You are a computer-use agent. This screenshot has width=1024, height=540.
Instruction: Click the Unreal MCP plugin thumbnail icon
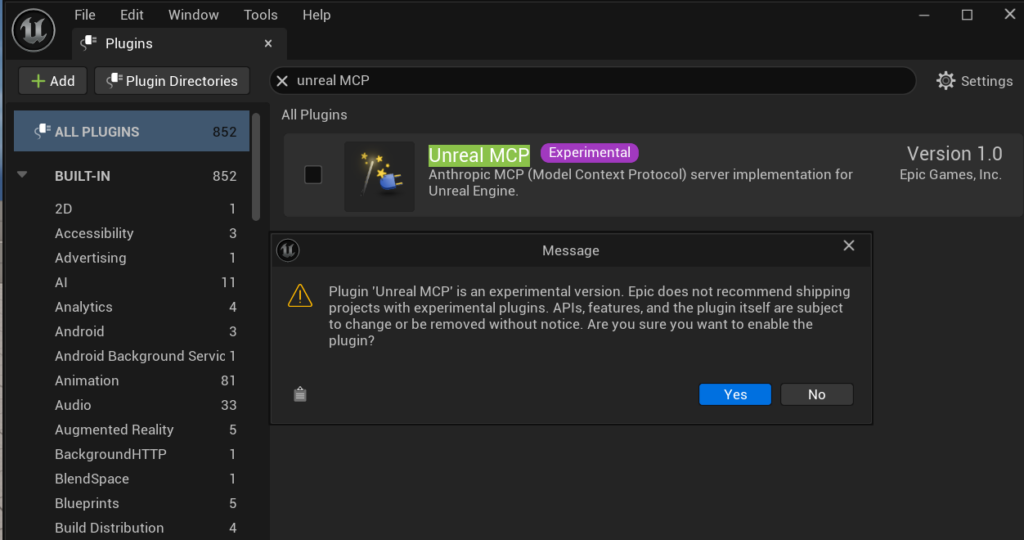pyautogui.click(x=379, y=176)
